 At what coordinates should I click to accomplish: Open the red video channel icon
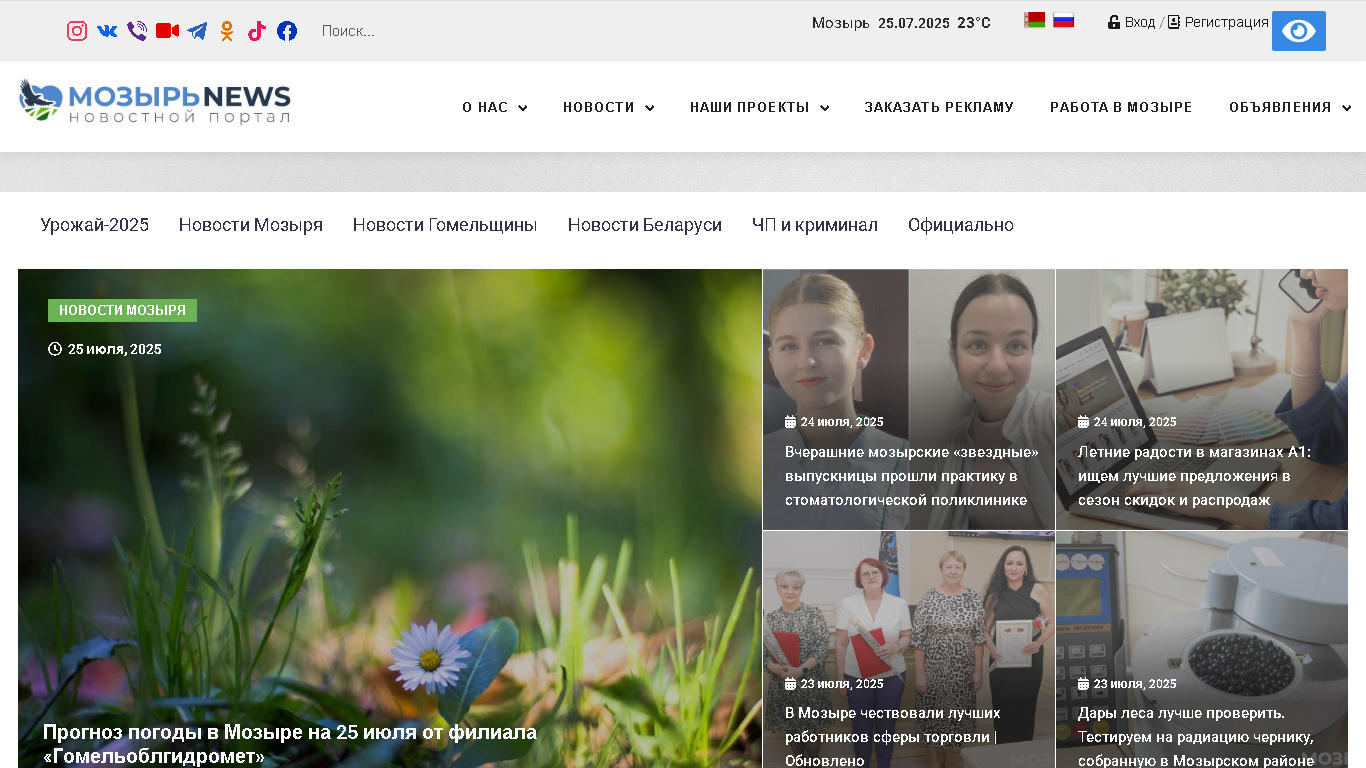tap(167, 31)
